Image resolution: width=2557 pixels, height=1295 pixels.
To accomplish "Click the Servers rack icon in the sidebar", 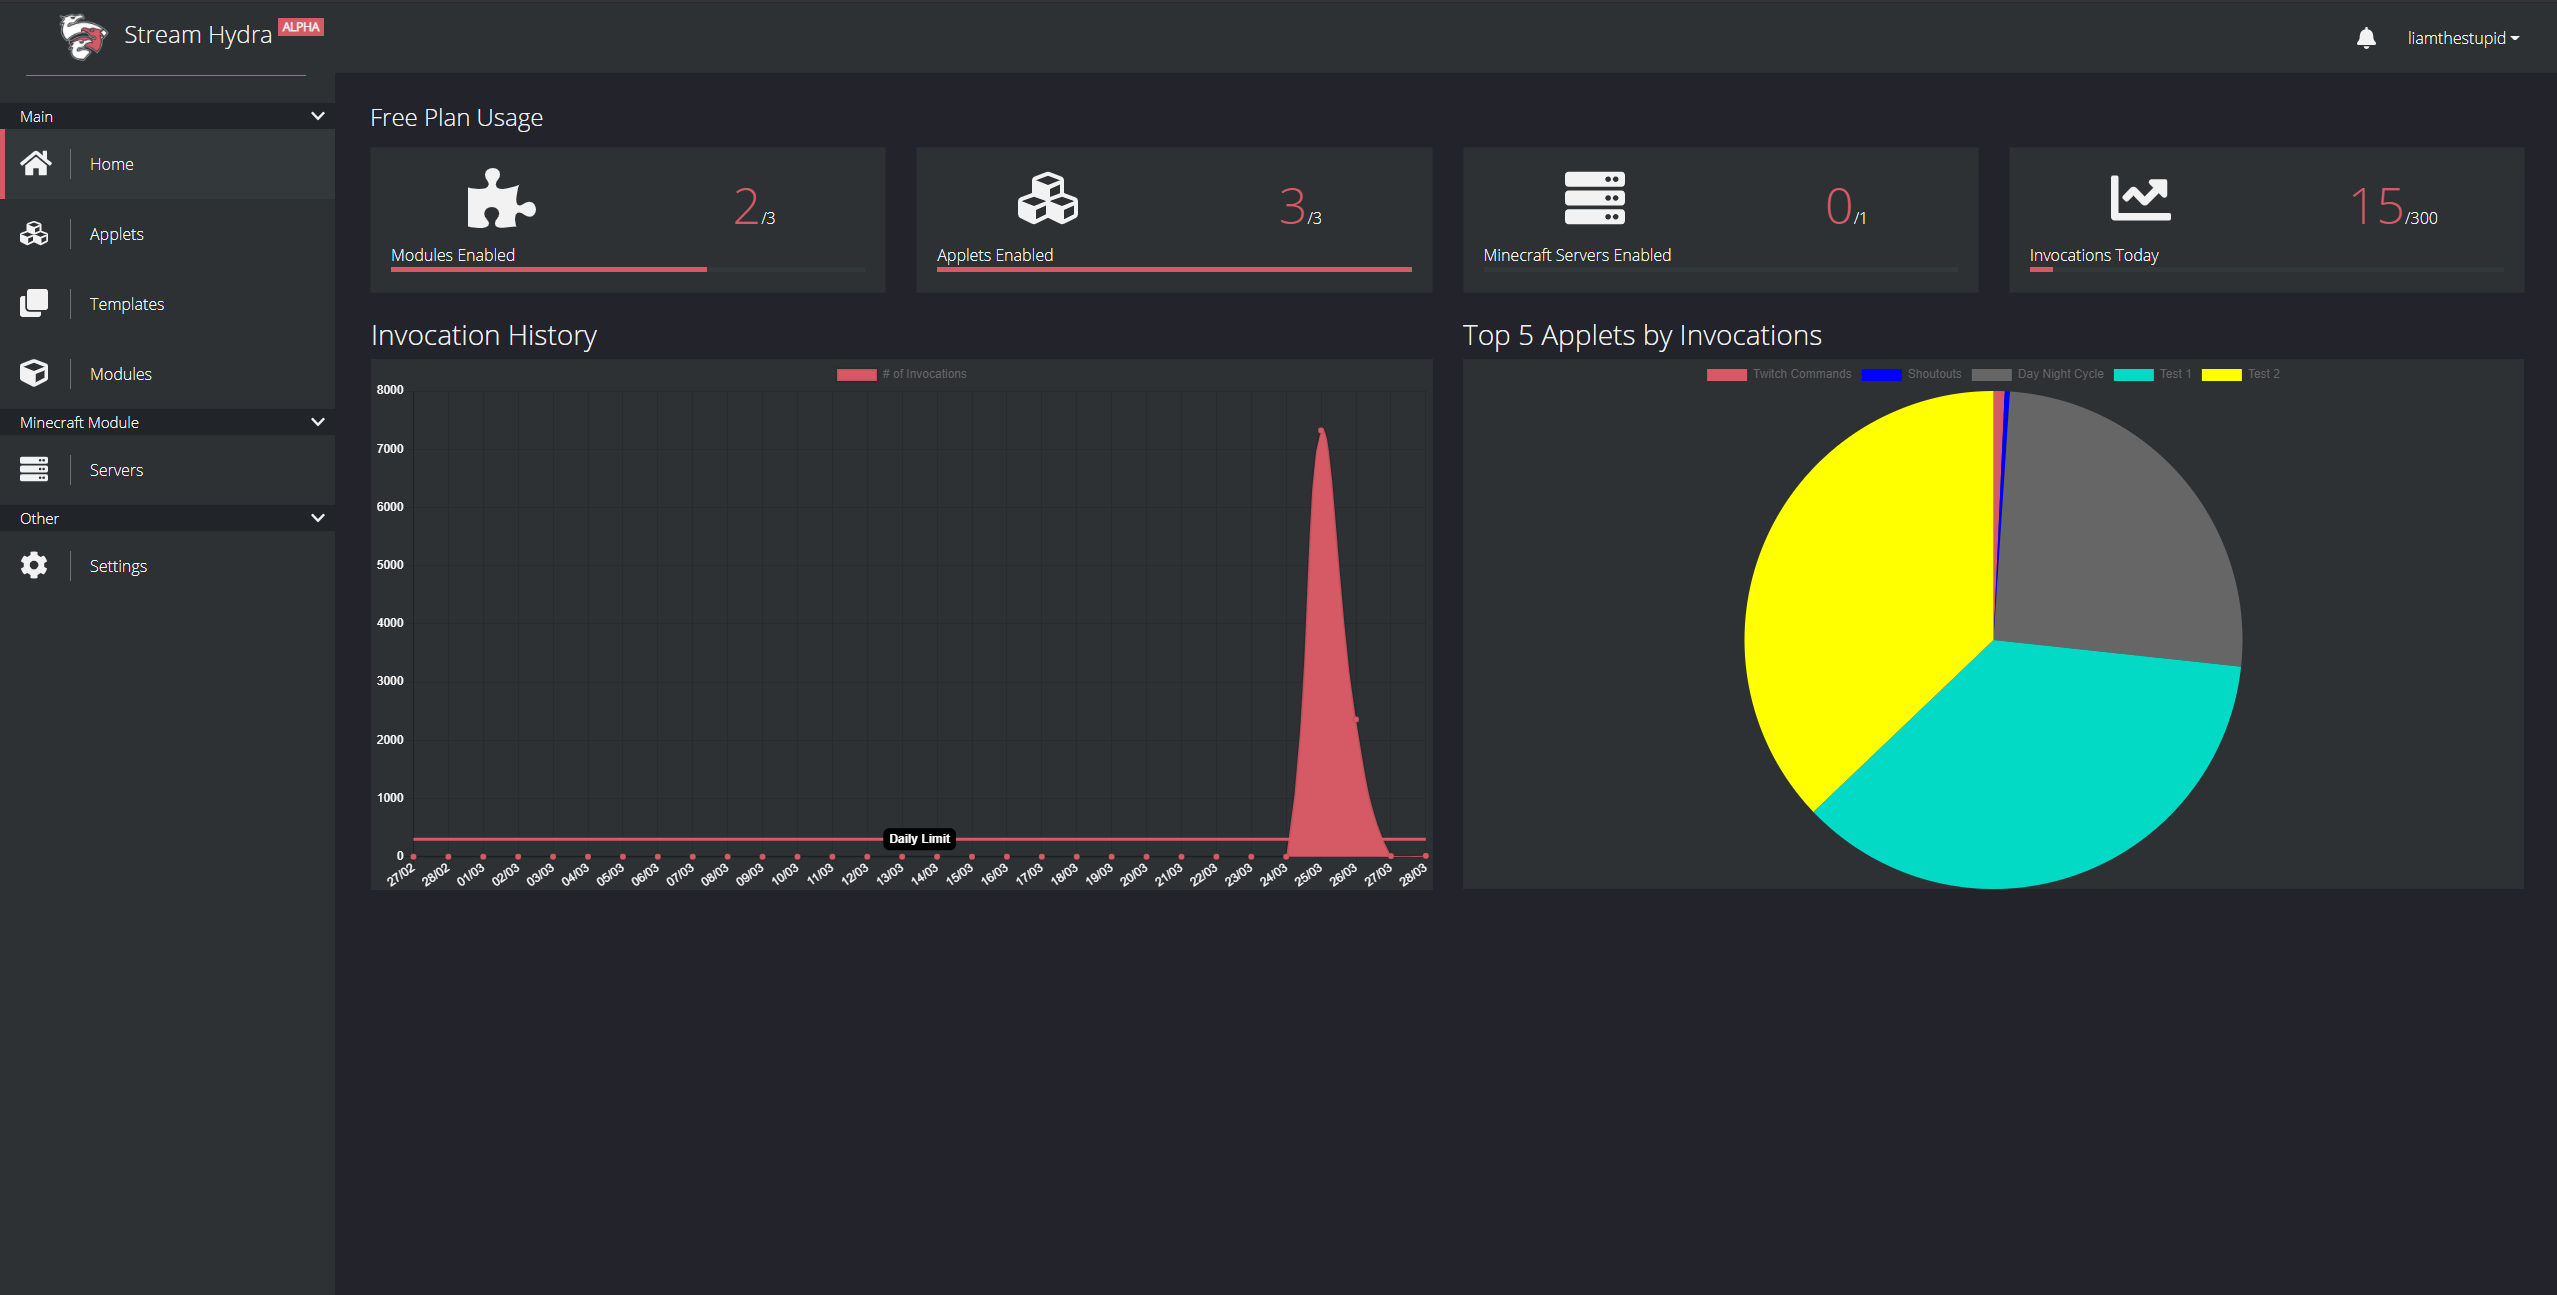I will (x=34, y=469).
